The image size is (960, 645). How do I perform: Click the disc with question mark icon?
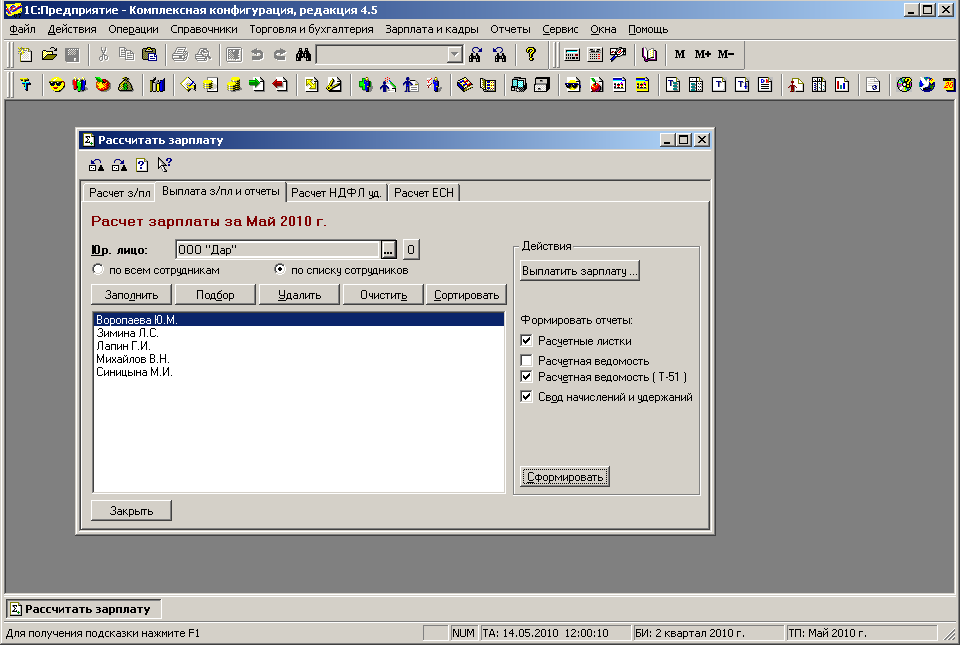pos(904,85)
